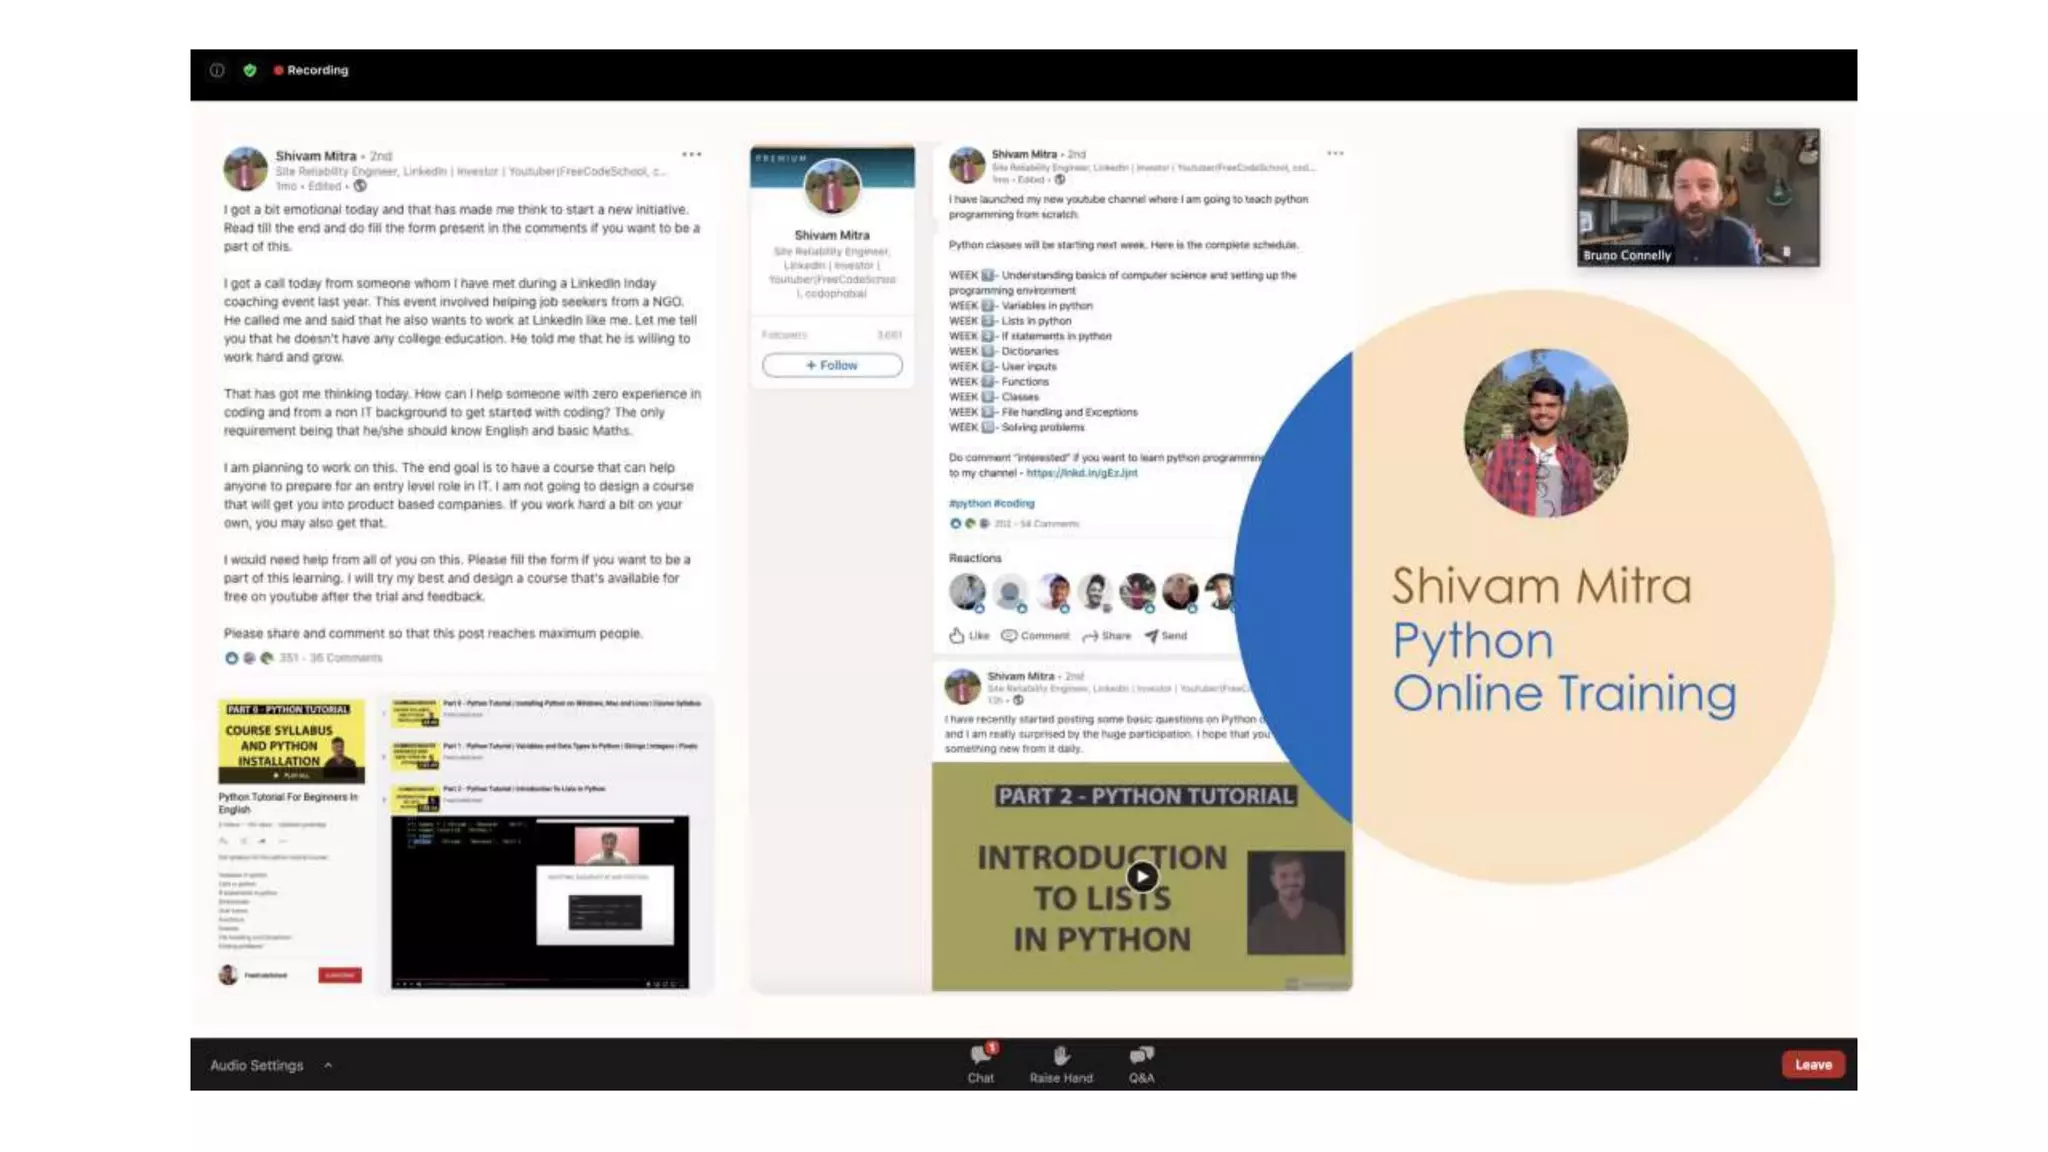The width and height of the screenshot is (2048, 1152).
Task: Select Bruno Connelly's video thumbnail
Action: coord(1698,197)
